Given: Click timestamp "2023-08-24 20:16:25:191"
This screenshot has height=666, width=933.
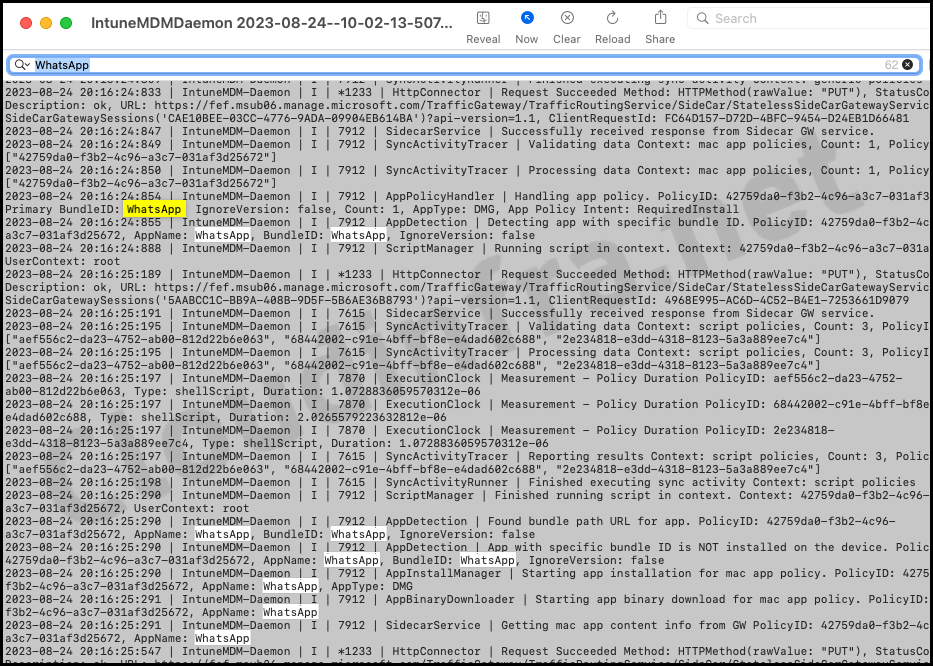Looking at the screenshot, I should [83, 313].
